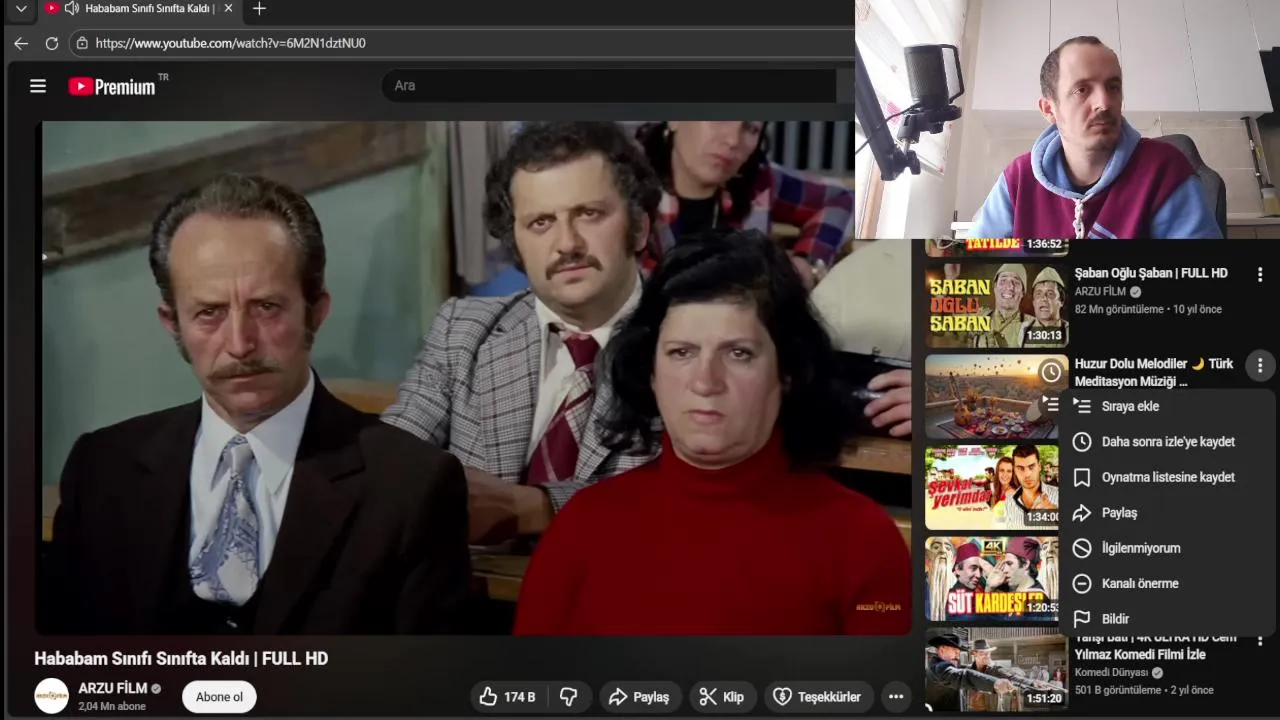
Task: Choose Sıraya ekle from the context menu
Action: pyautogui.click(x=1168, y=406)
